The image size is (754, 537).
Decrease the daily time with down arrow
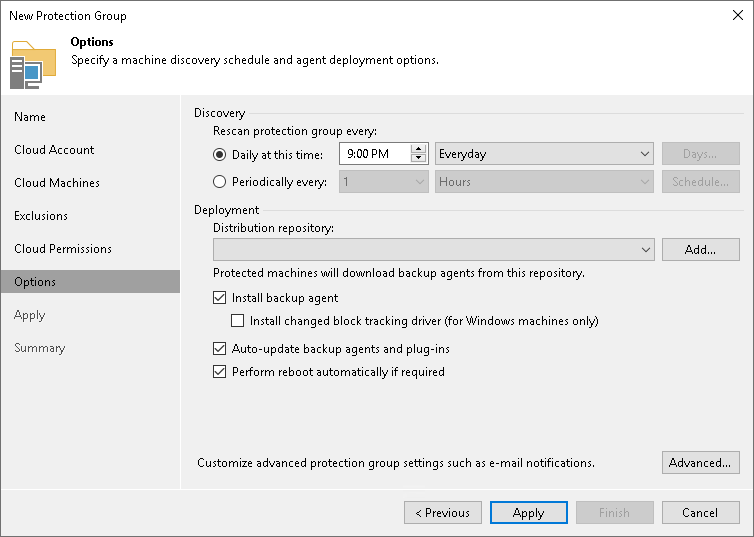coord(419,159)
